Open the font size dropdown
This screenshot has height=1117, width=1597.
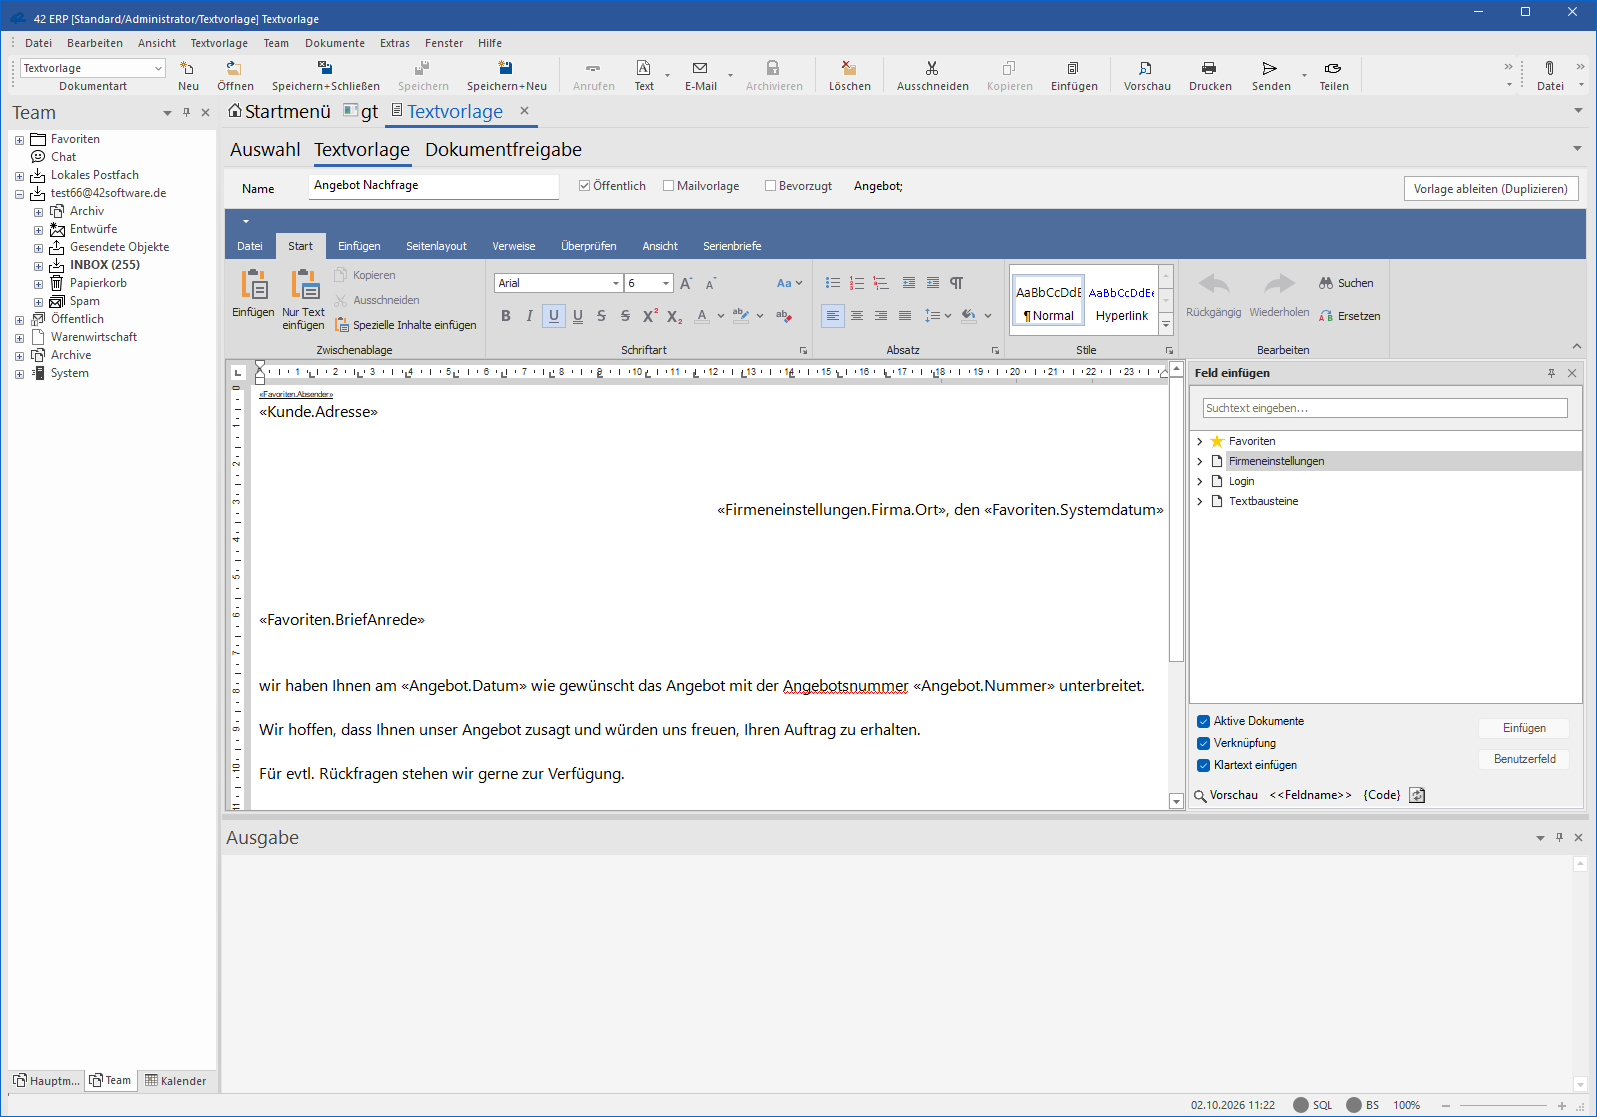coord(666,283)
